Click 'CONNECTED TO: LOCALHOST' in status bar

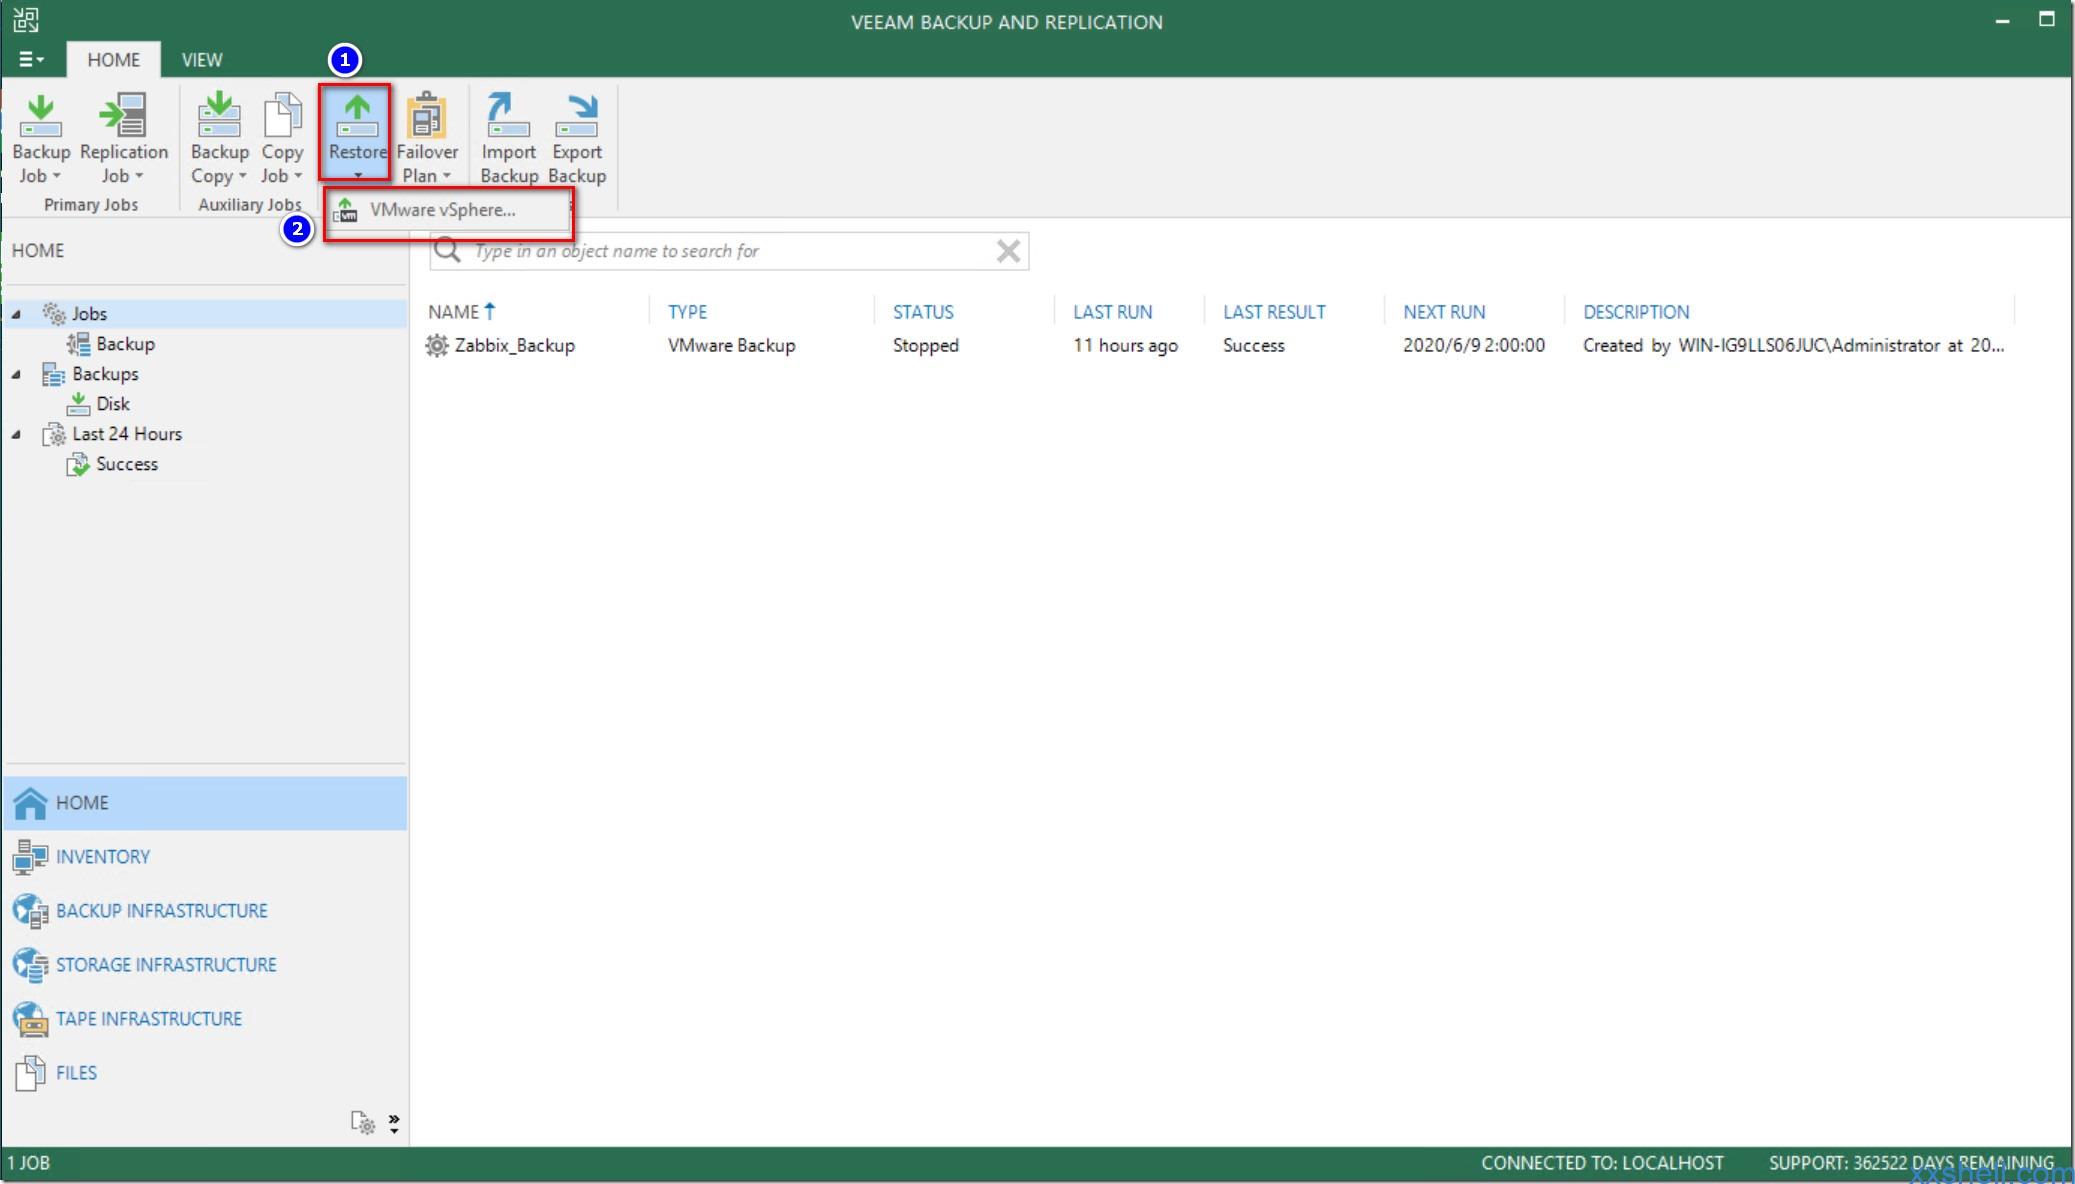1602,1163
